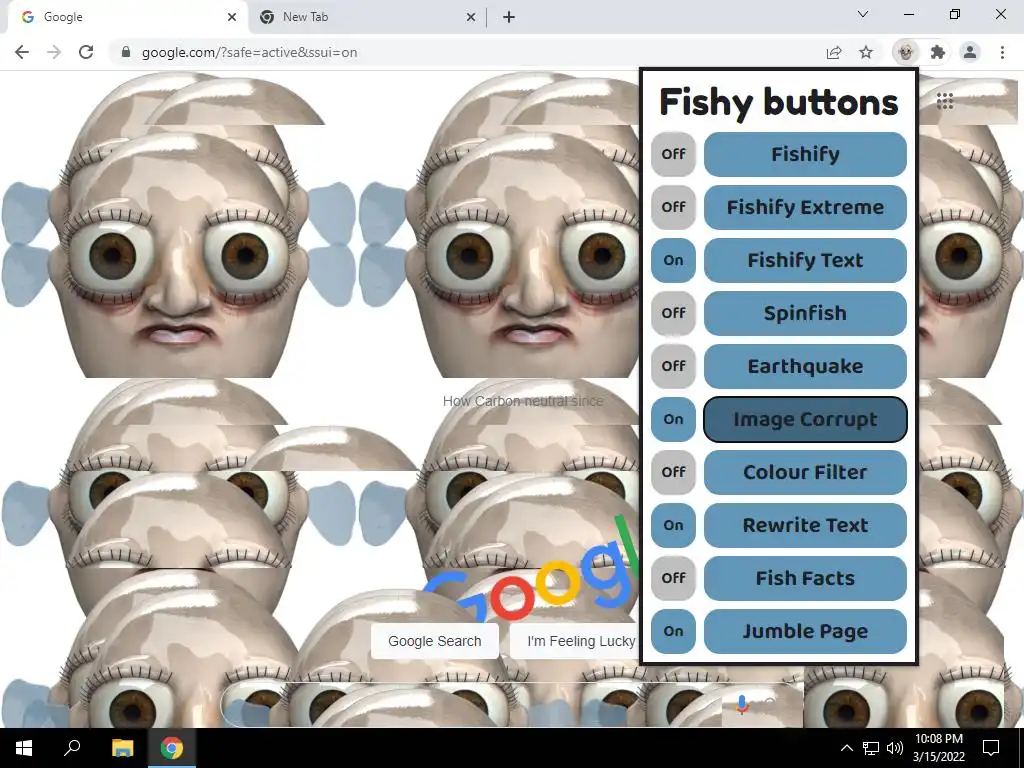Open the Extensions puzzle icon
This screenshot has width=1024, height=768.
[938, 52]
